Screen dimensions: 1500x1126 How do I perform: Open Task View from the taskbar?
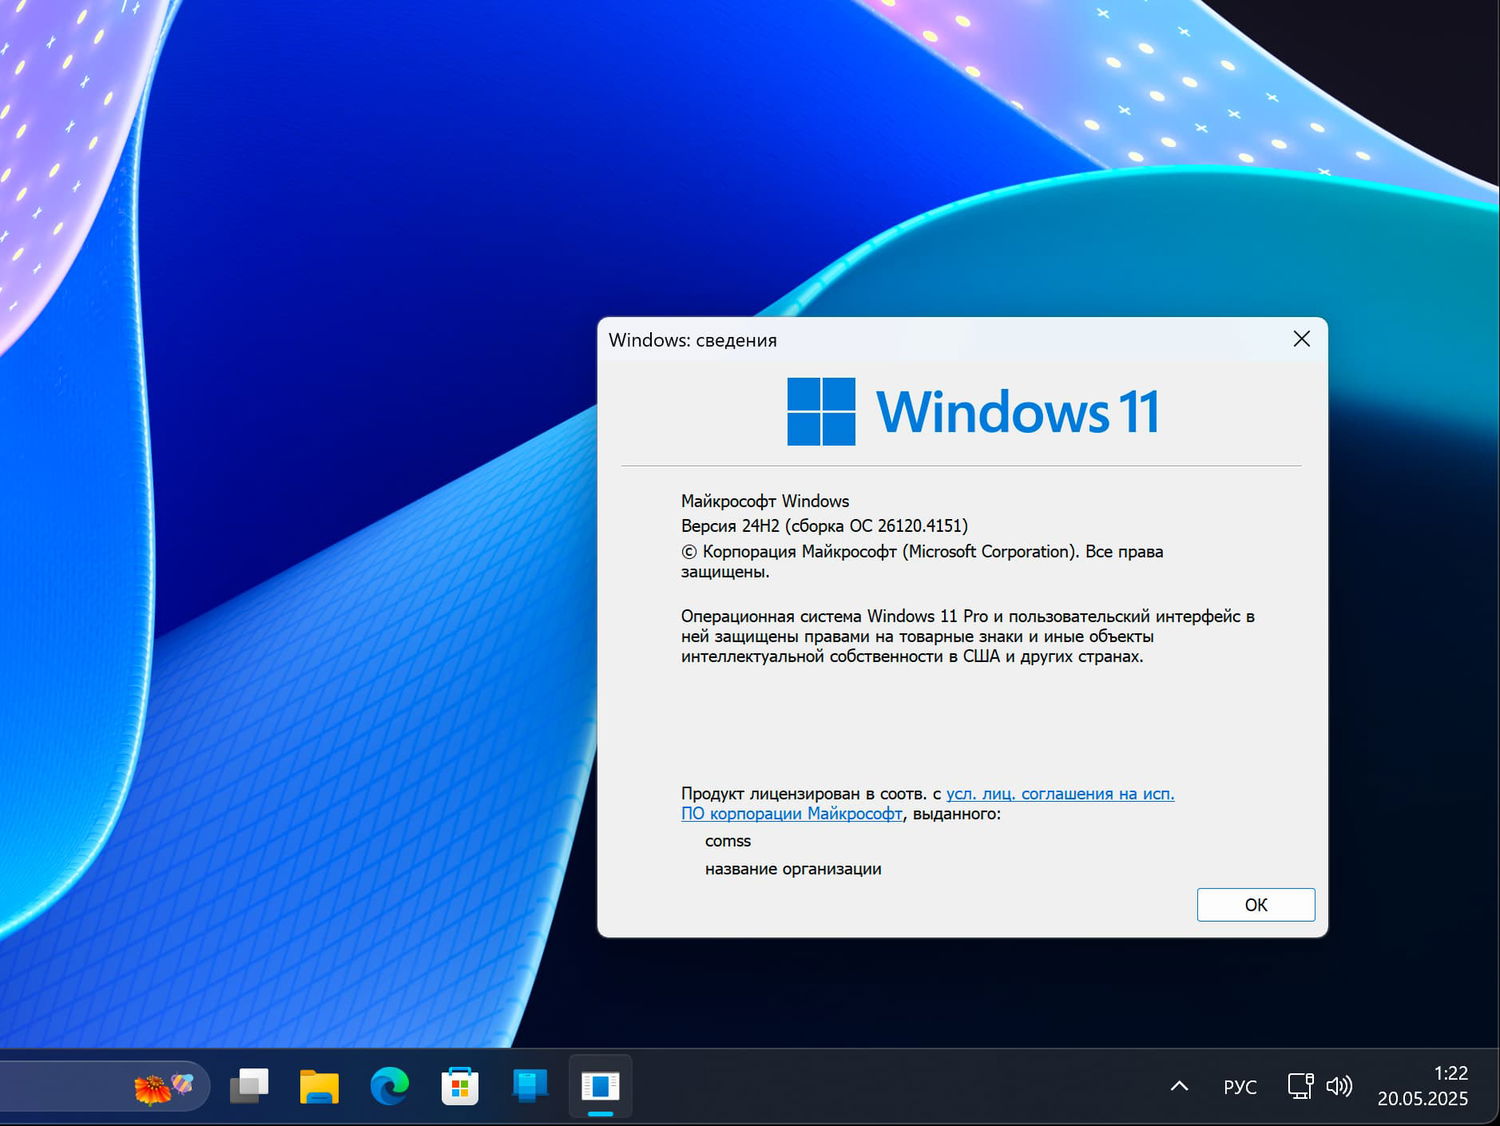coord(249,1086)
